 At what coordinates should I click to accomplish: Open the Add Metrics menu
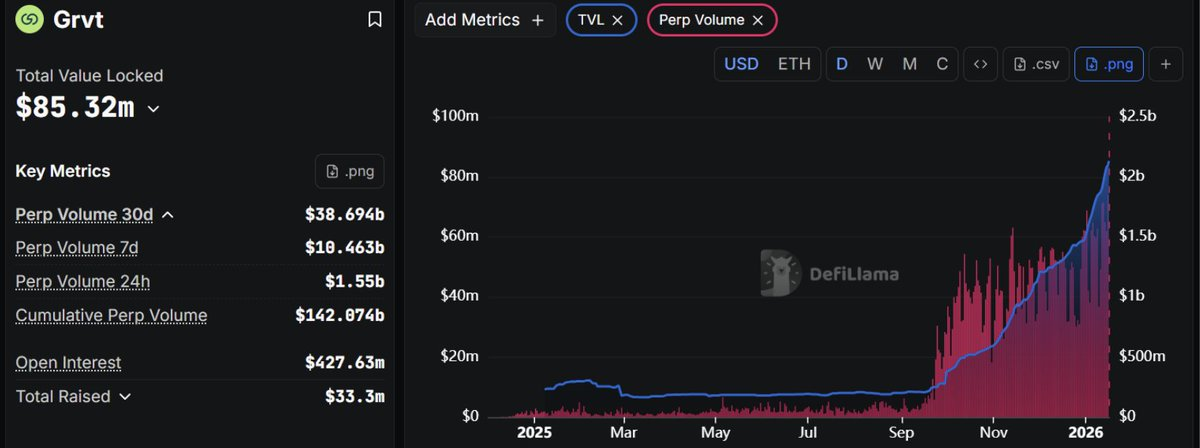pyautogui.click(x=484, y=20)
